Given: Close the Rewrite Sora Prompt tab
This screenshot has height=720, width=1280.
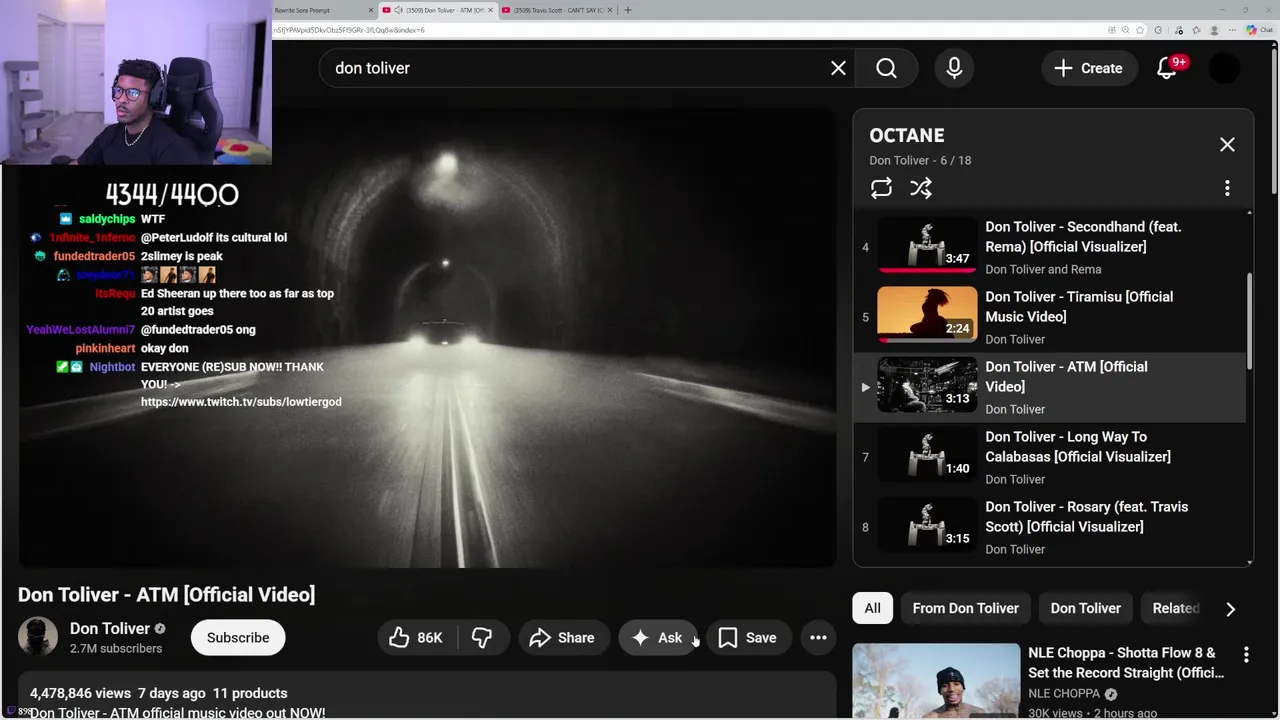Looking at the screenshot, I should (371, 10).
